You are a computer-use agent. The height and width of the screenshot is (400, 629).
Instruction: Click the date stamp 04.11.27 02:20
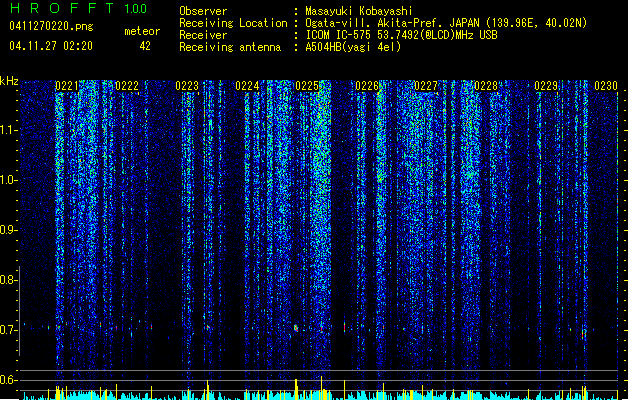(51, 46)
